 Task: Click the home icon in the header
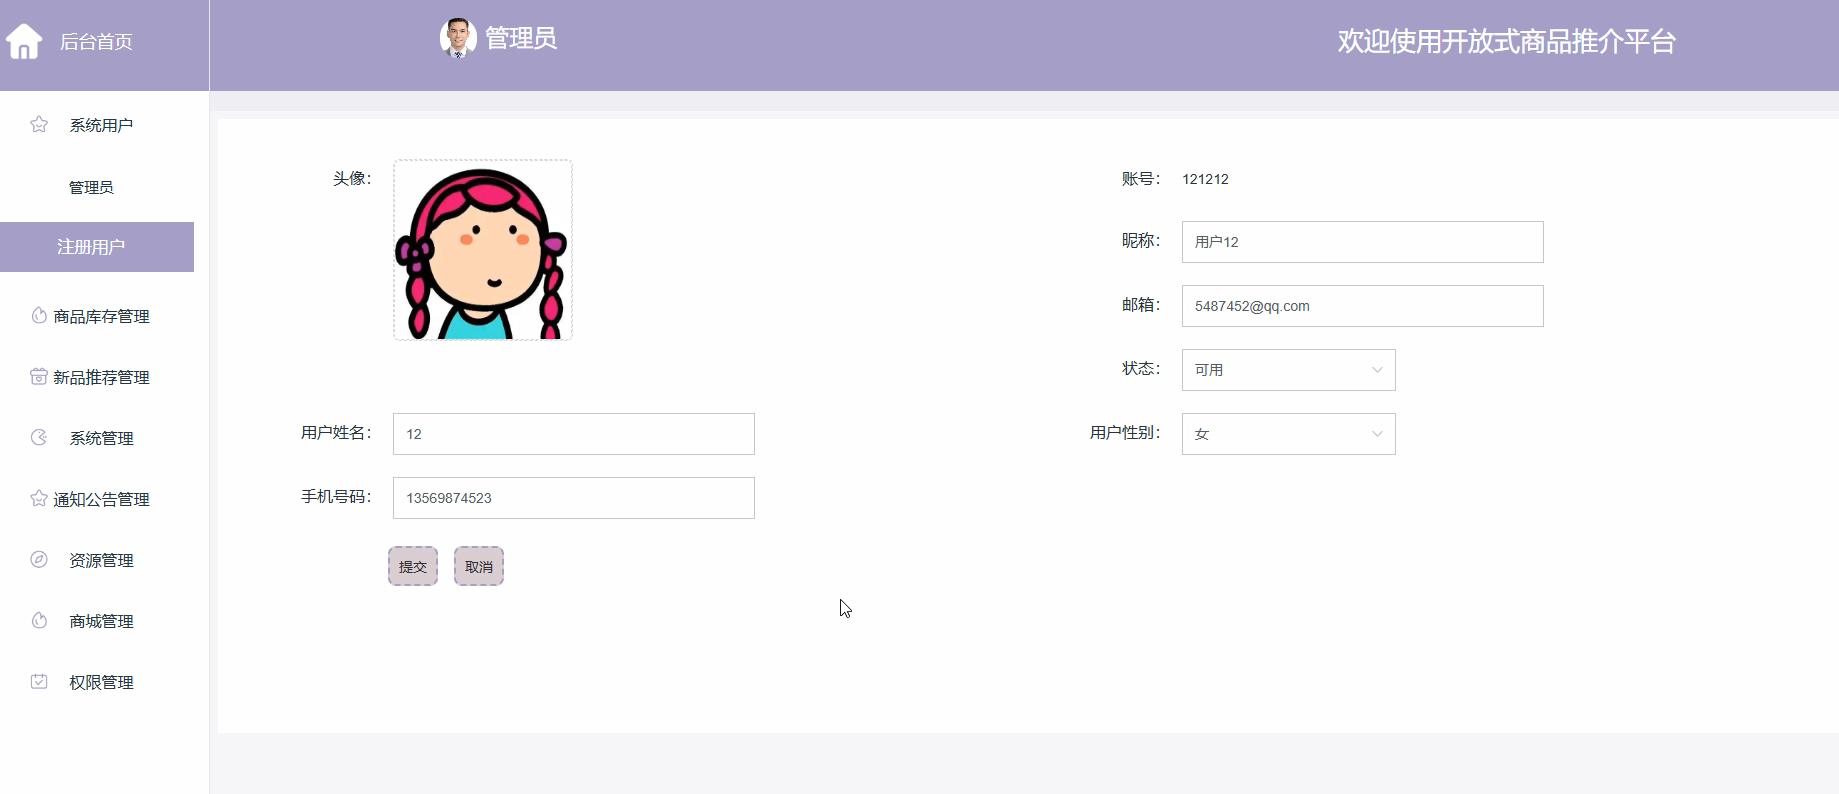pos(24,41)
